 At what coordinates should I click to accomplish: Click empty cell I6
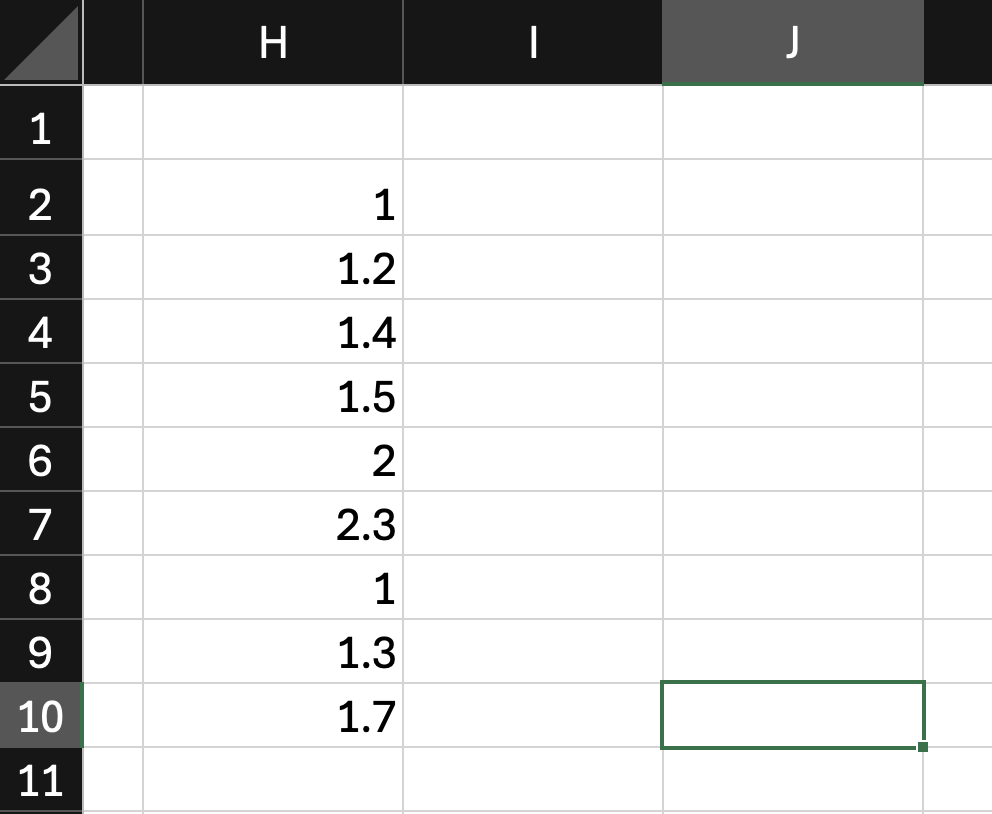tap(533, 459)
